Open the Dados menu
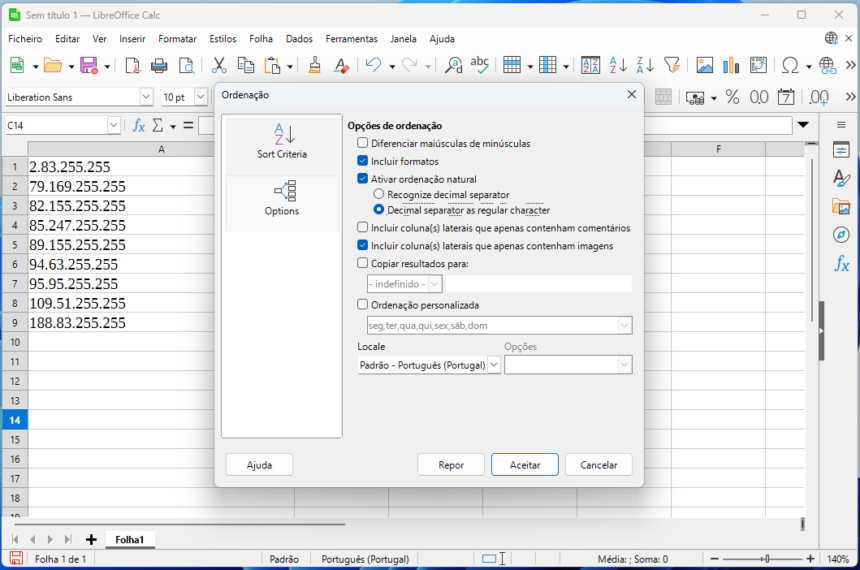The width and height of the screenshot is (860, 570). pos(299,39)
